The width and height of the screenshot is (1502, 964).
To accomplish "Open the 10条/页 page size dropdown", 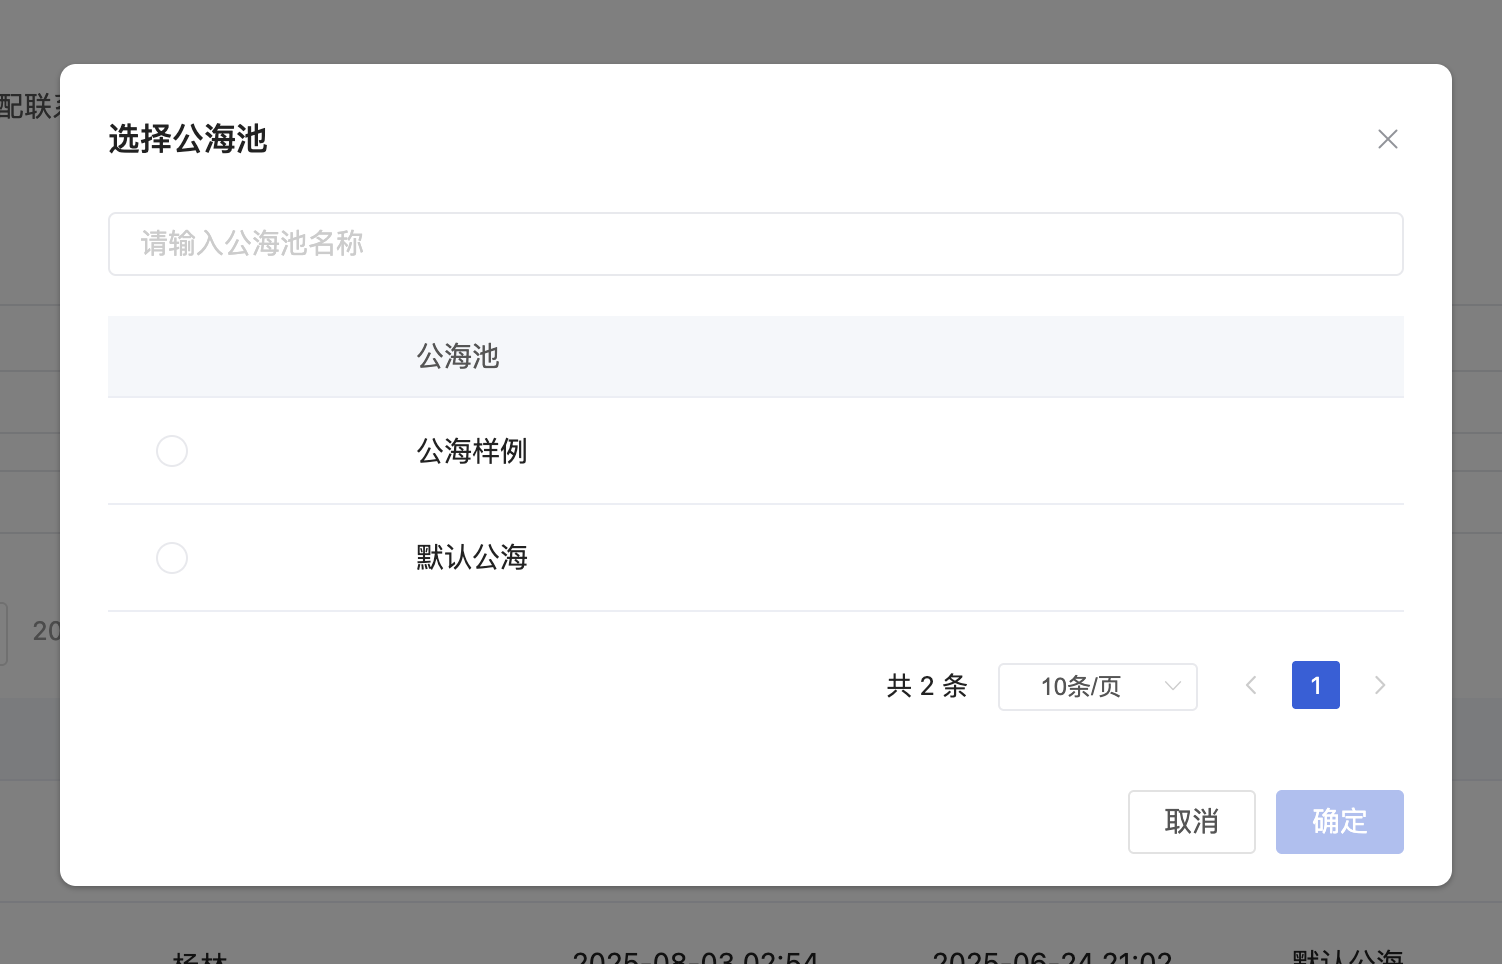I will (1097, 687).
